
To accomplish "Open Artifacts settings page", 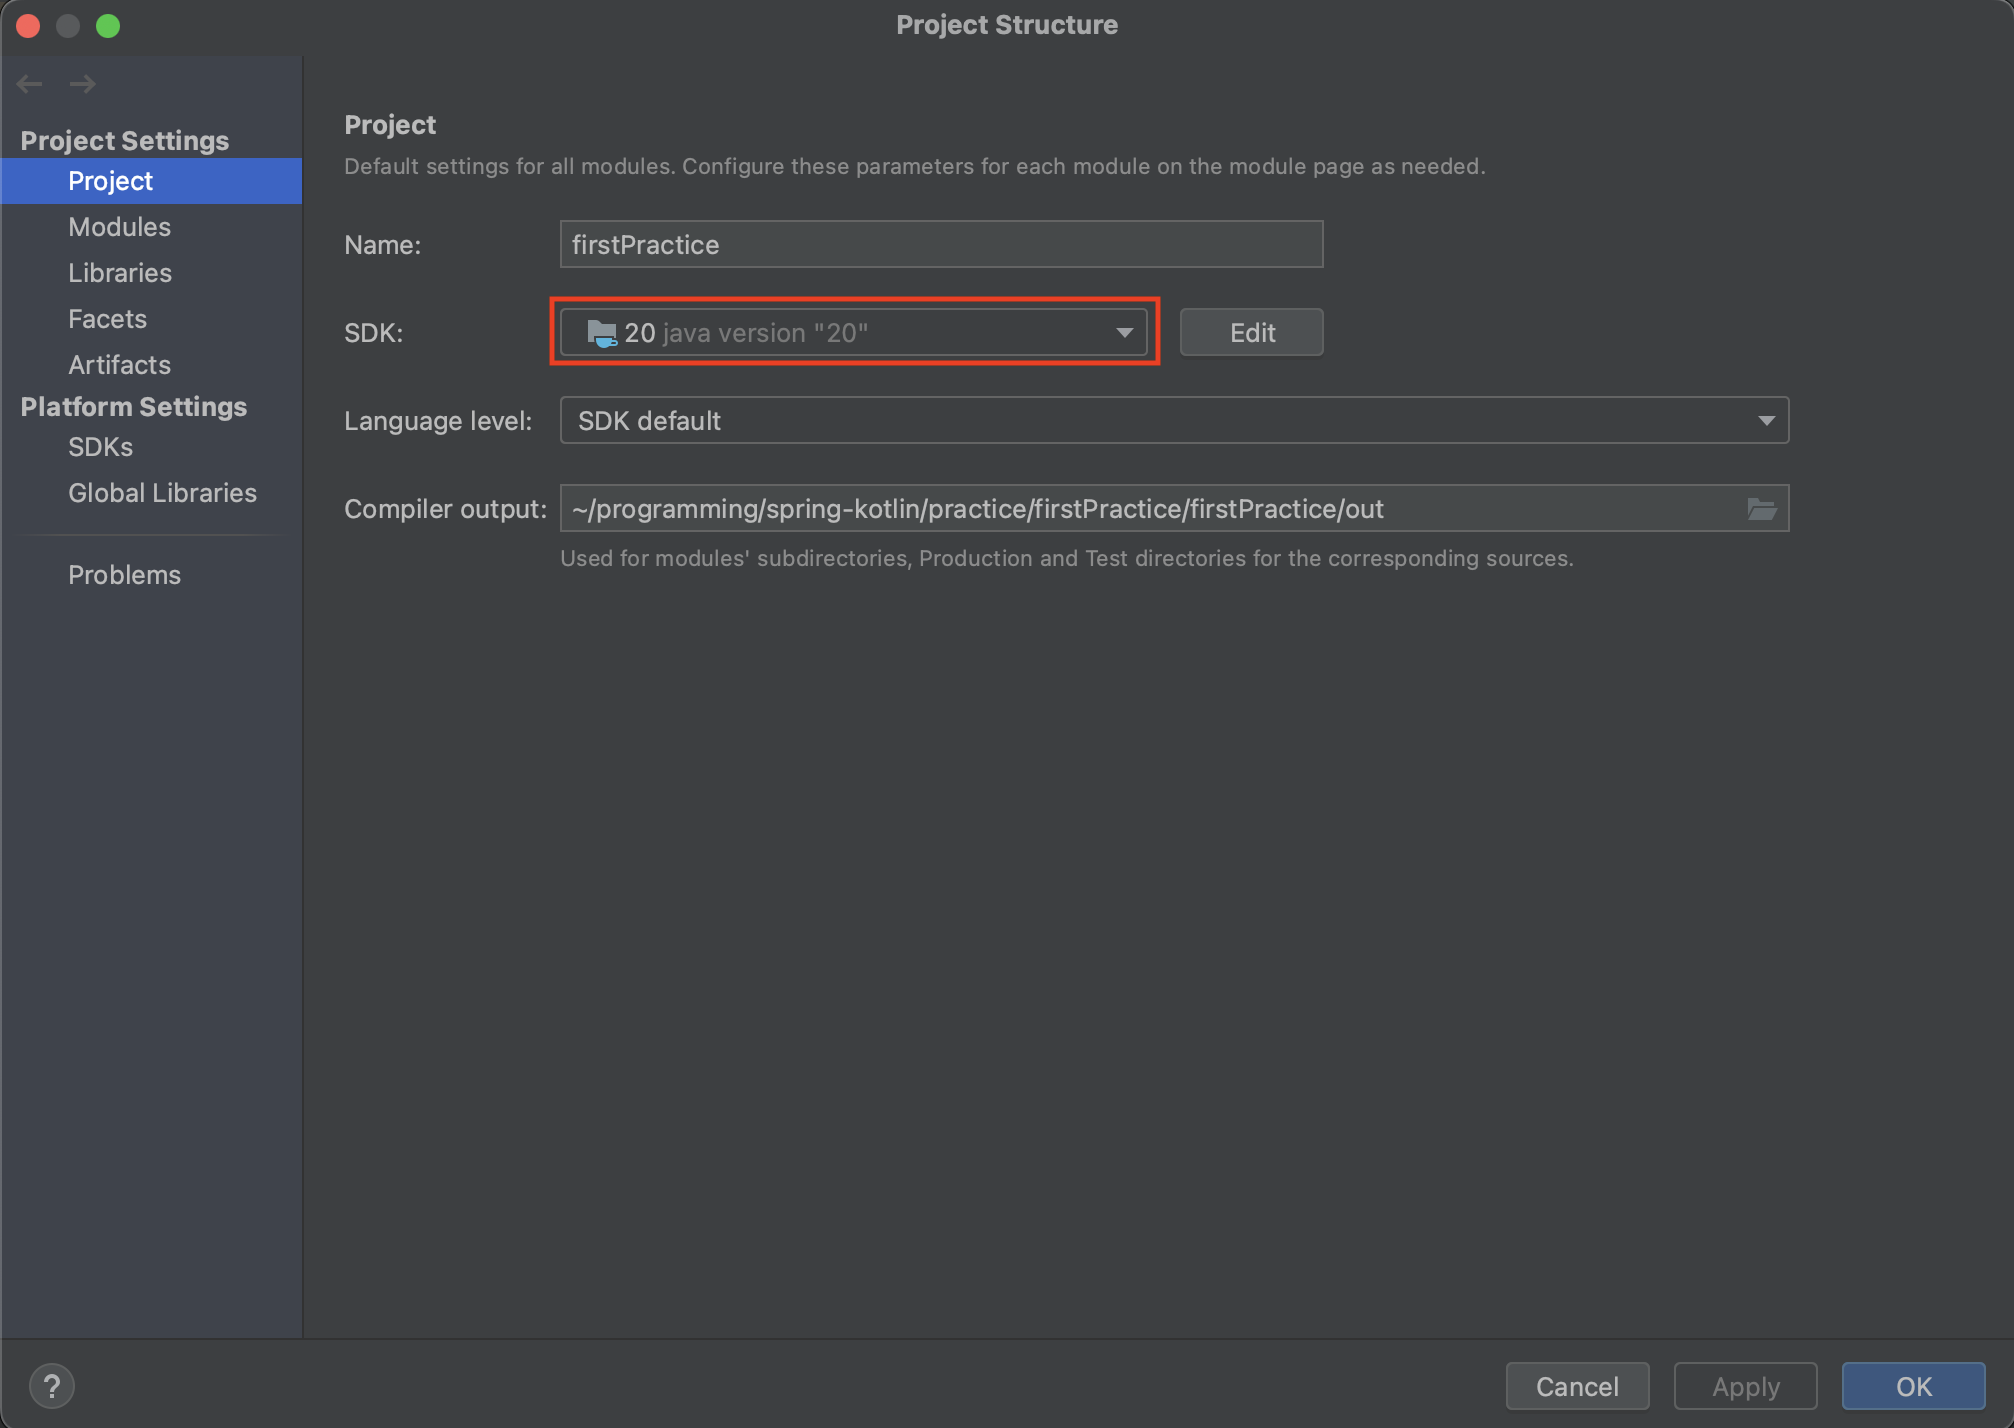I will click(x=119, y=365).
